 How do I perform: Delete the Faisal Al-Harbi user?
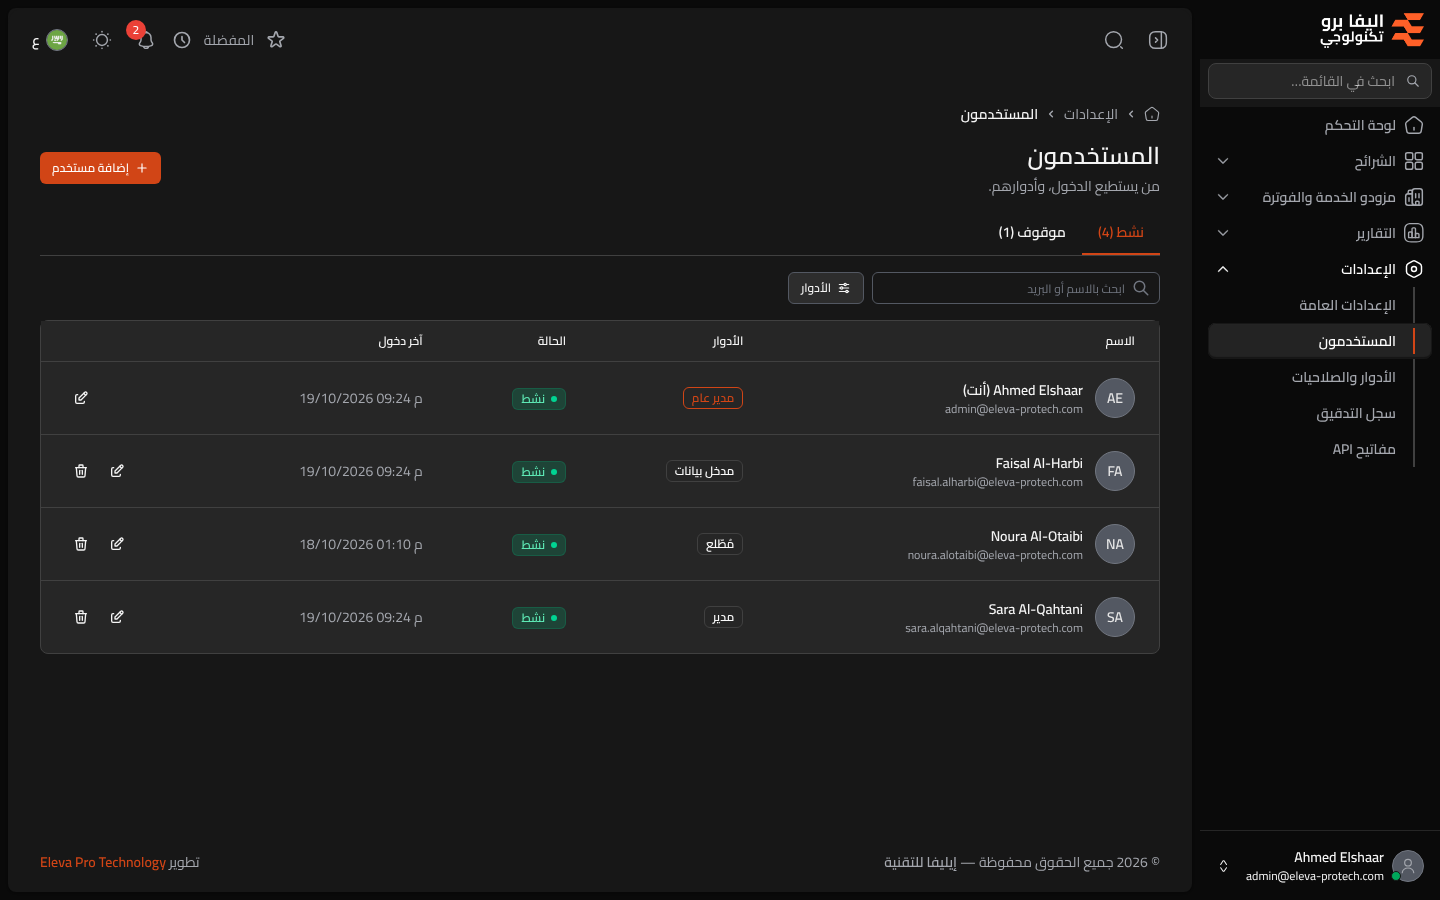click(81, 471)
